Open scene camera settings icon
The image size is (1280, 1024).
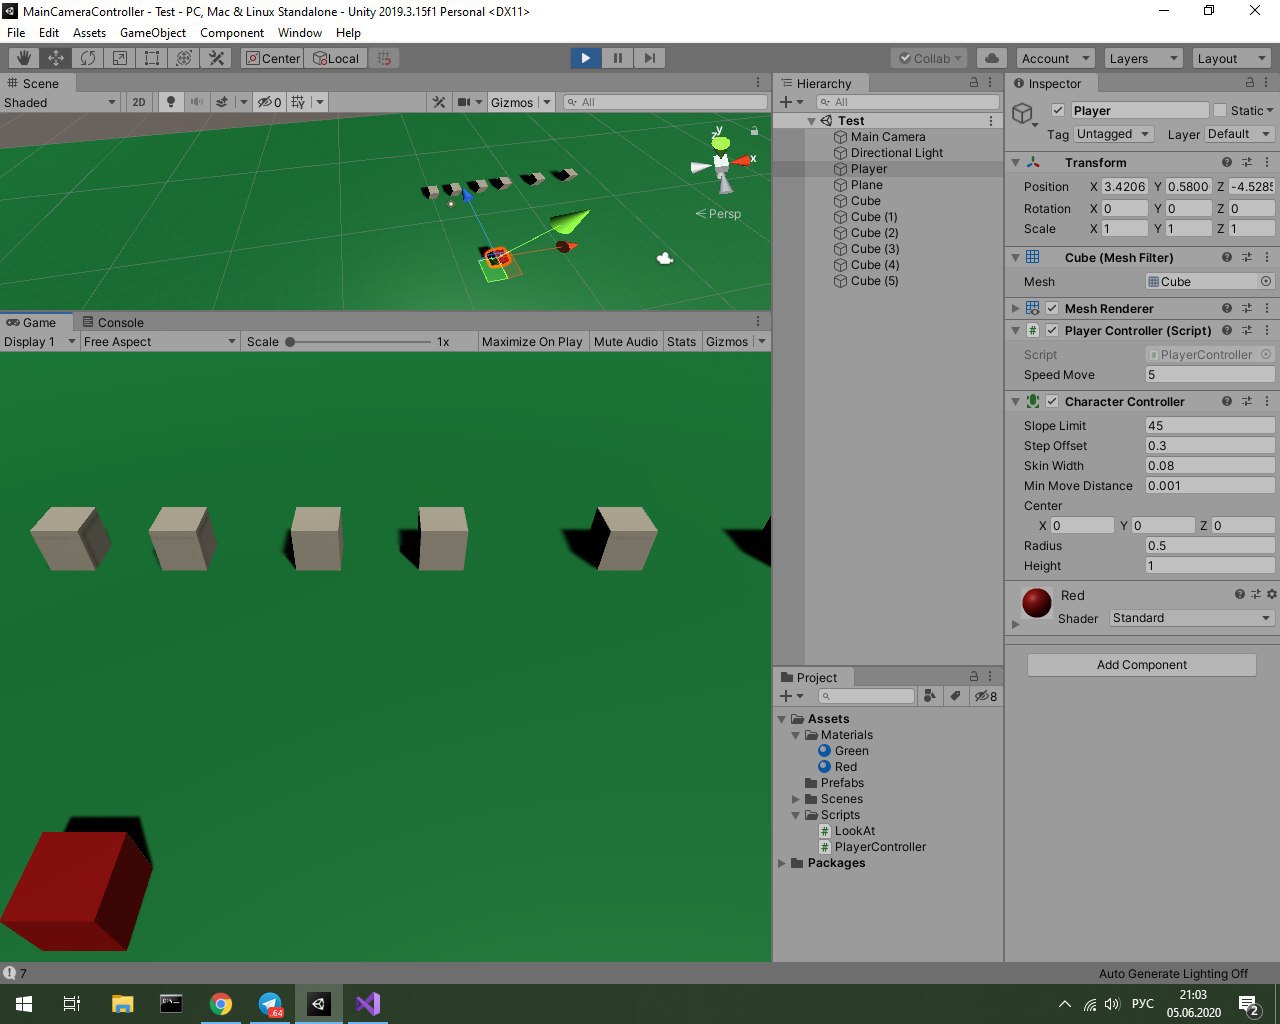click(x=464, y=102)
